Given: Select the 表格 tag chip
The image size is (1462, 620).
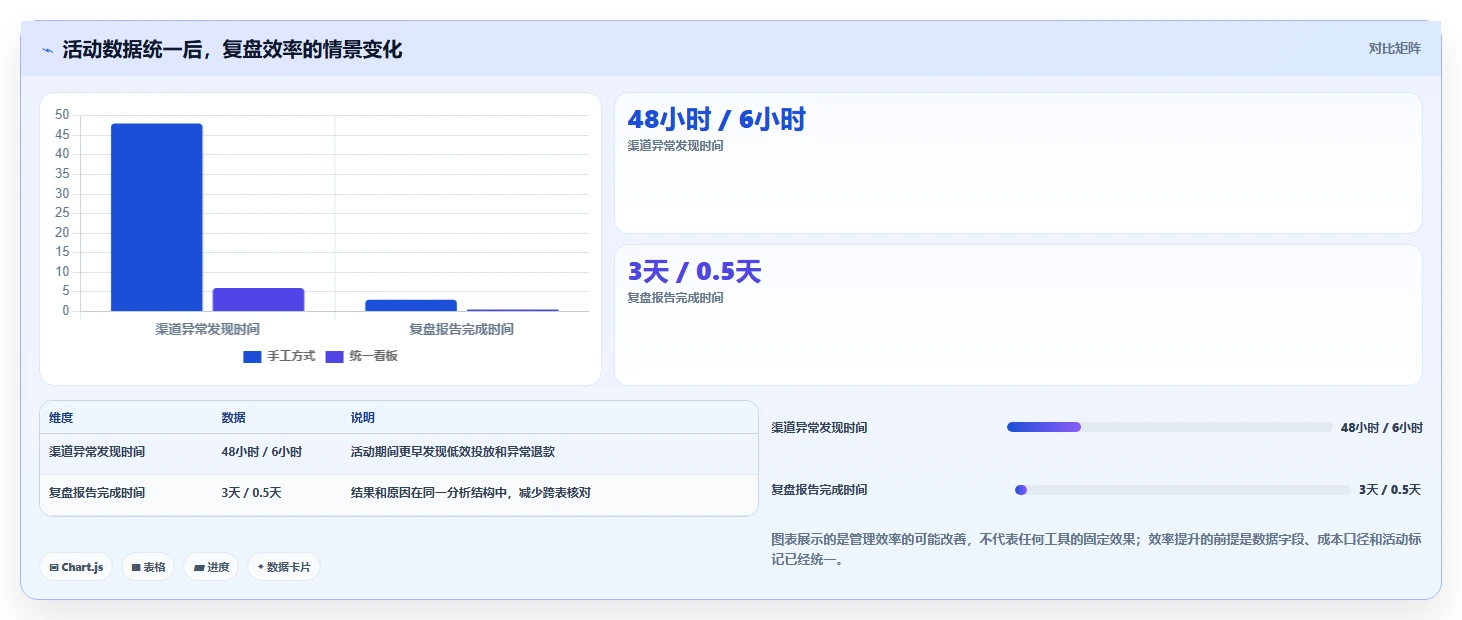Looking at the screenshot, I should [148, 567].
